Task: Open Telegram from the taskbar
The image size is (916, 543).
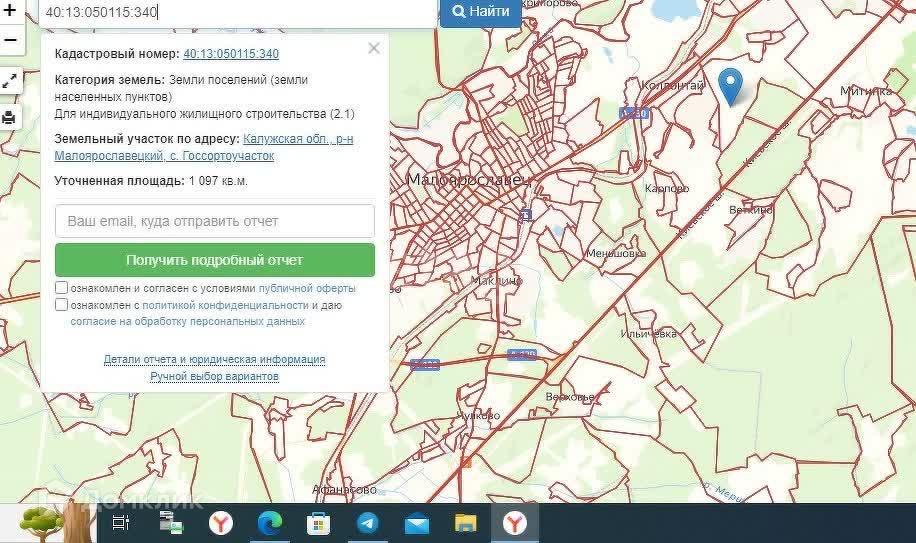Action: 367,523
